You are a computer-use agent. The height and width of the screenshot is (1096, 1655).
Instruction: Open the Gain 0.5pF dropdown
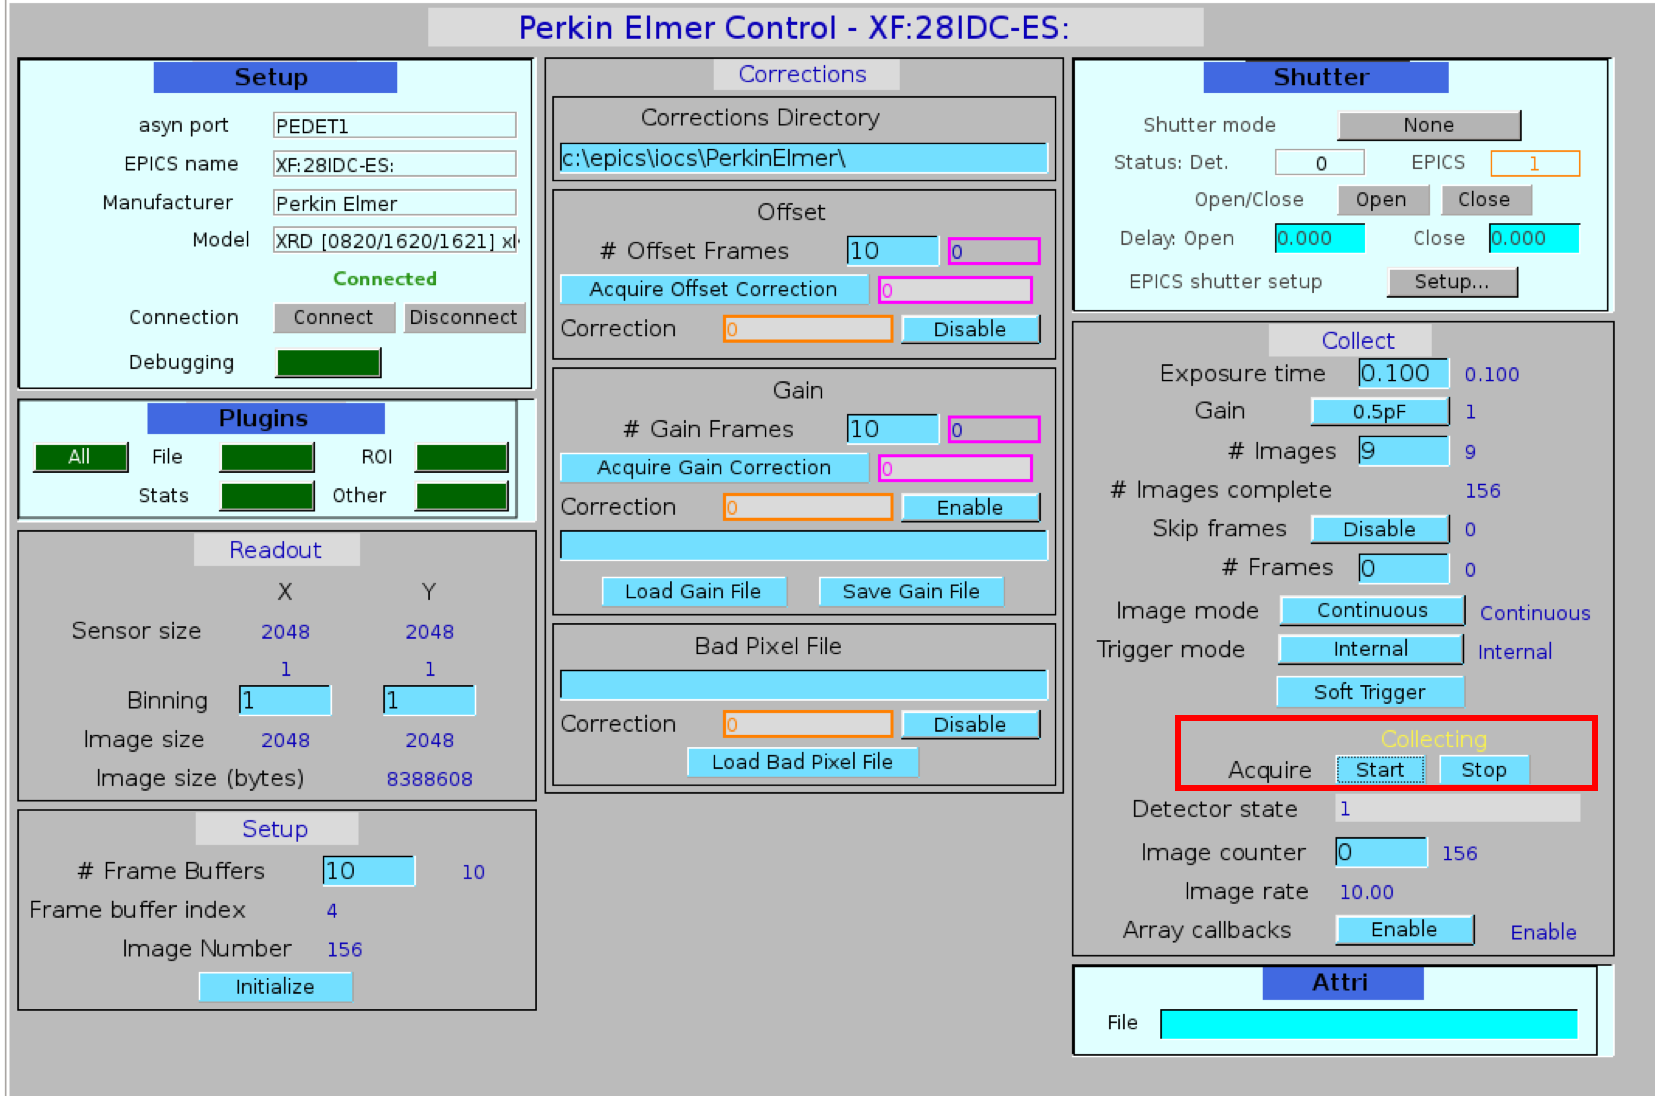coord(1379,411)
